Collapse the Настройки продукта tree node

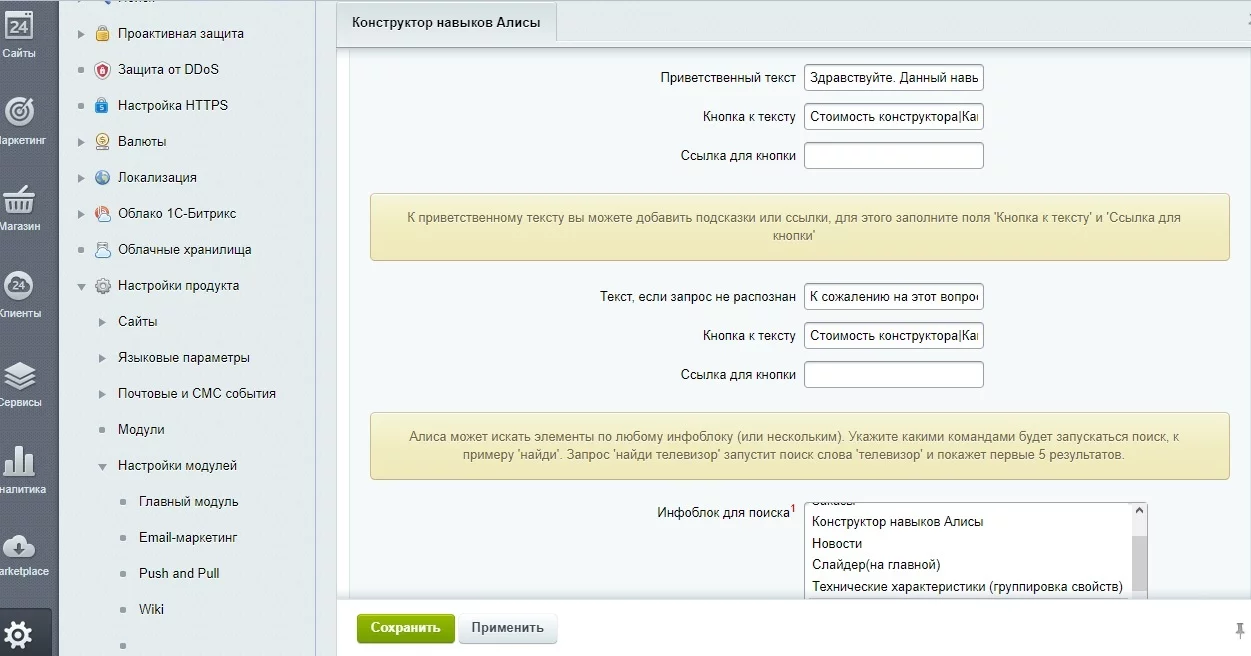[82, 286]
